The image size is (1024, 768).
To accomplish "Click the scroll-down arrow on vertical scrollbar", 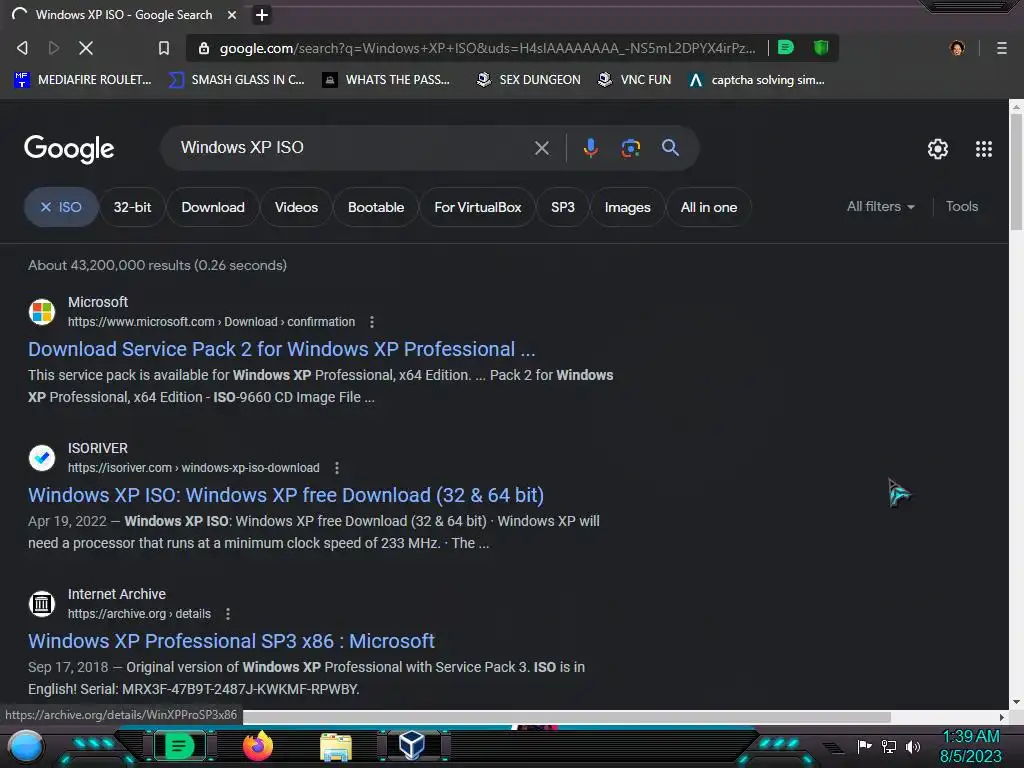I will 1016,703.
